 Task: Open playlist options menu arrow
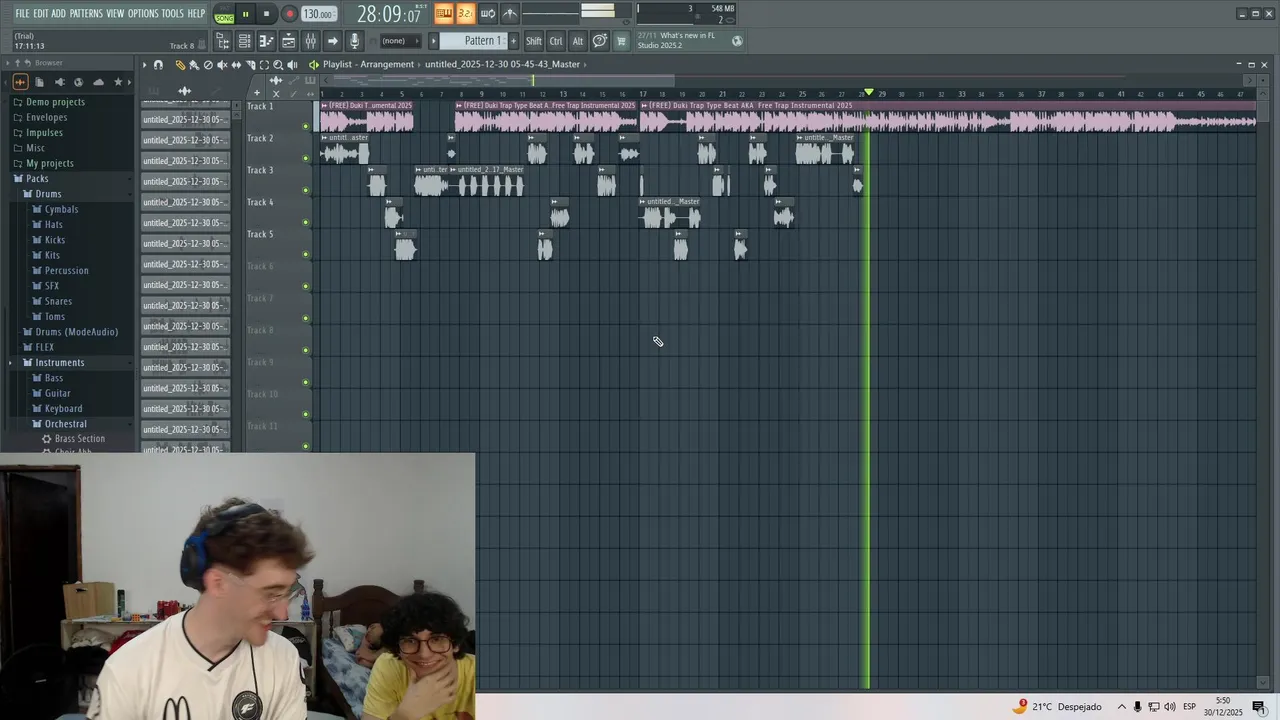click(x=145, y=65)
